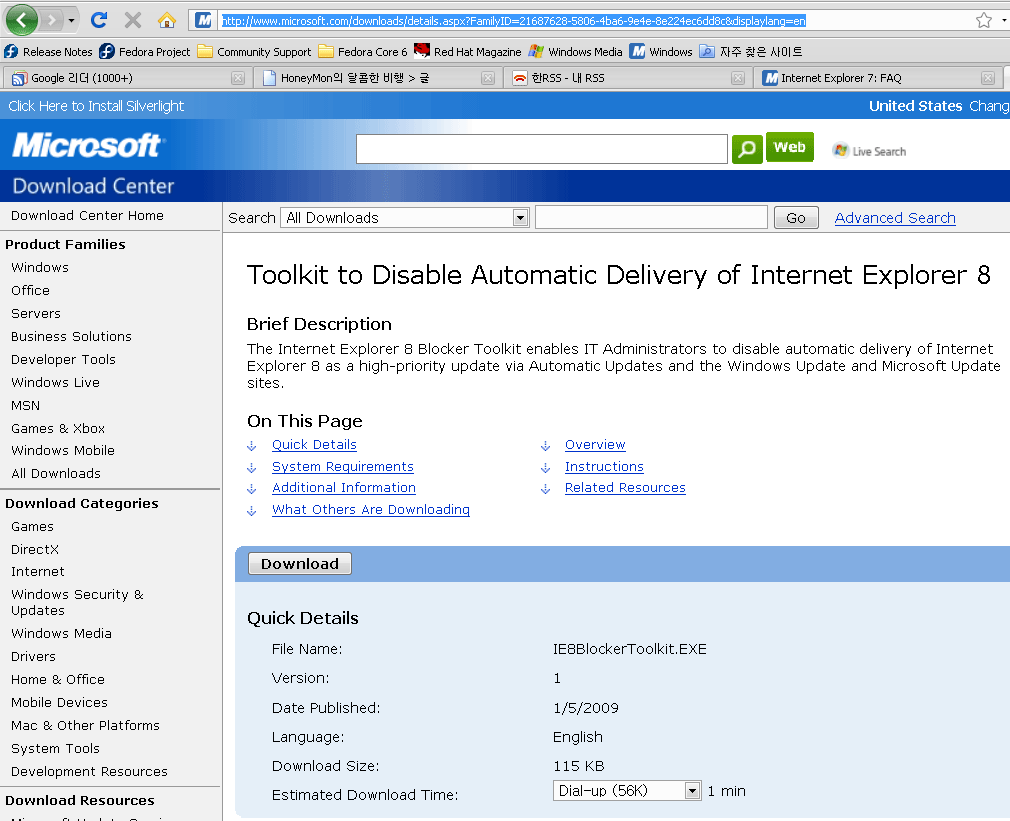1010x821 pixels.
Task: Click the Forward navigation arrow
Action: coord(52,21)
